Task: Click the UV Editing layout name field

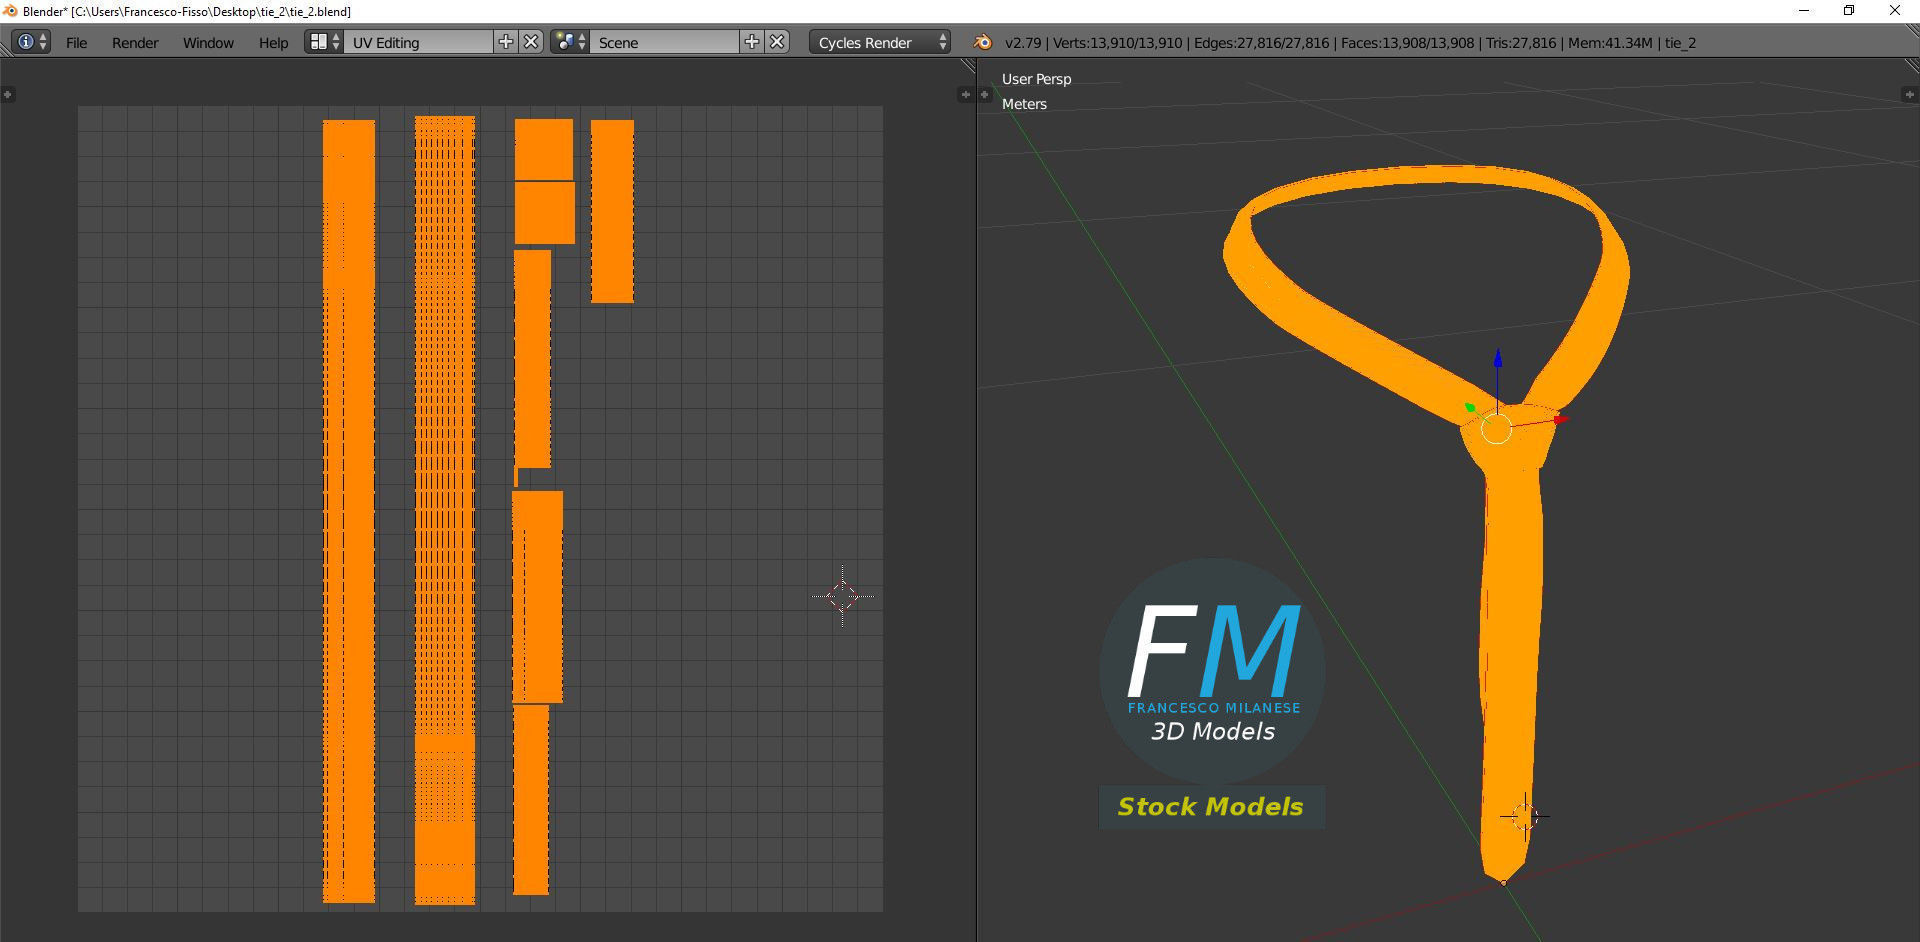Action: point(418,42)
